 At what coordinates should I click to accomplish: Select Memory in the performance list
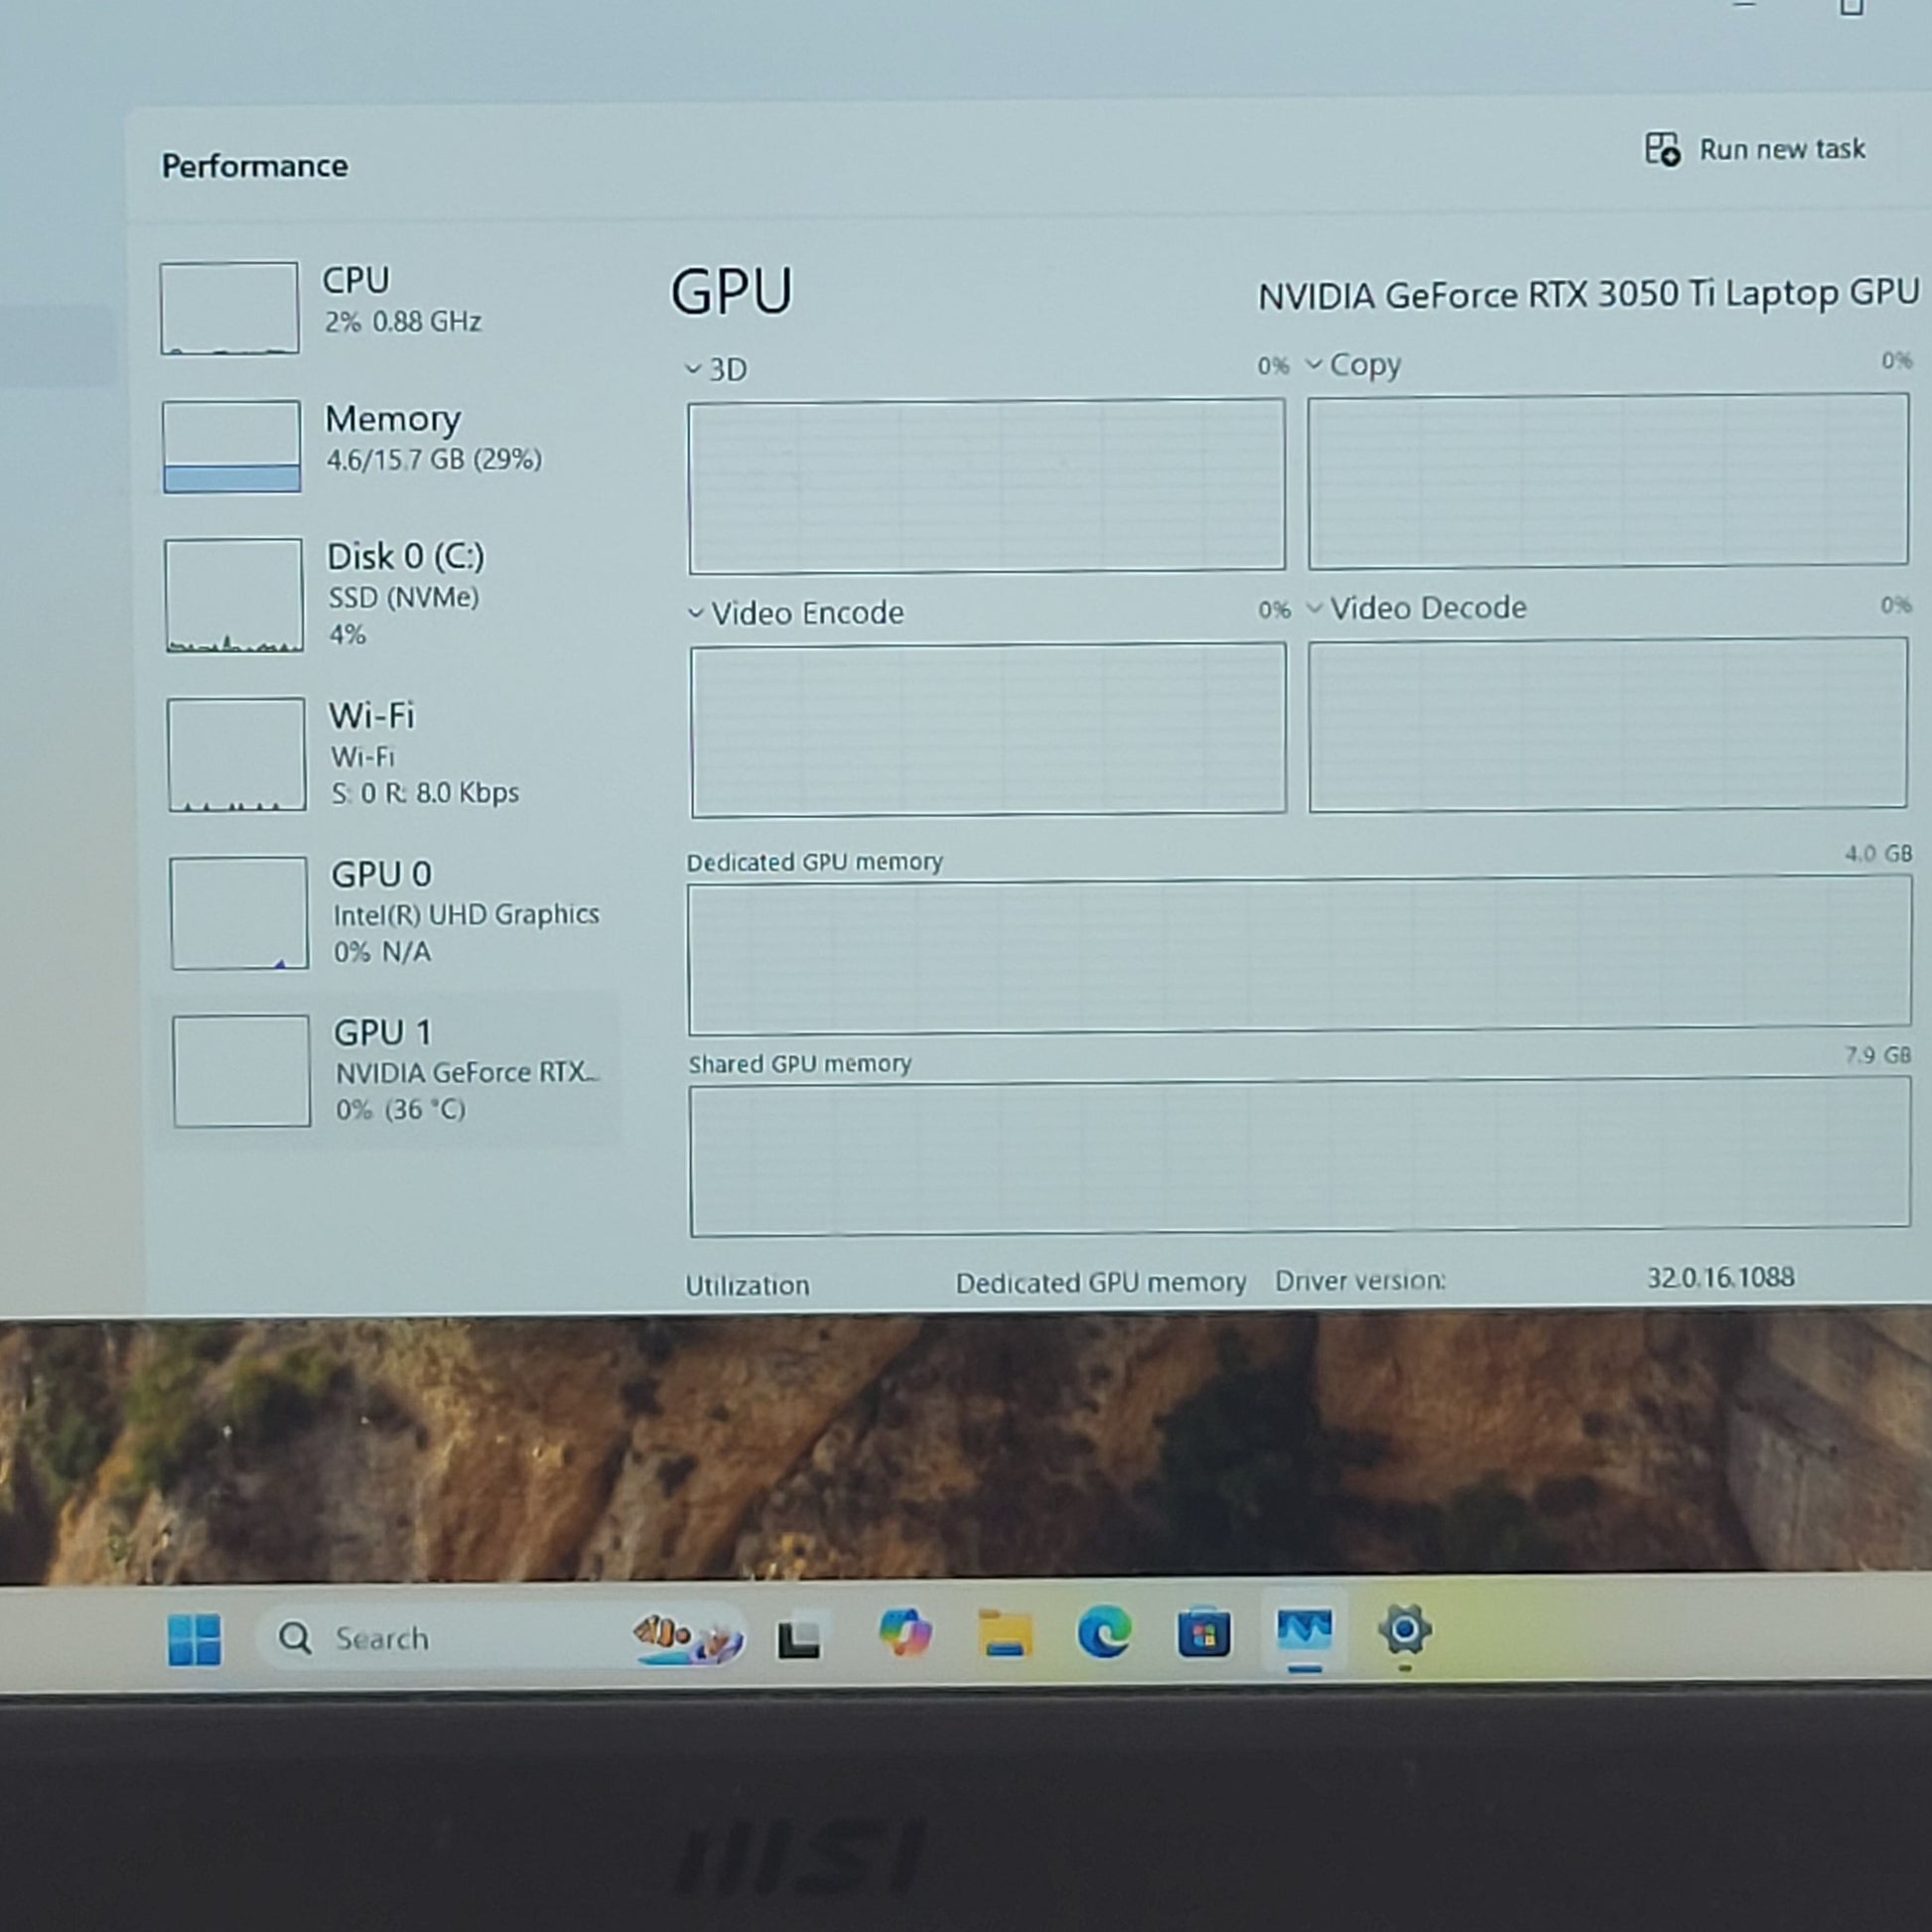click(x=385, y=446)
